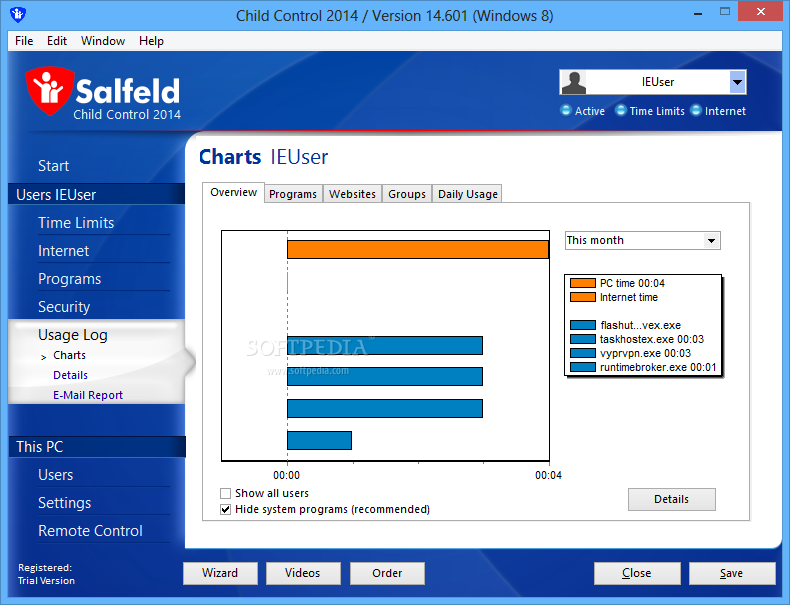
Task: Click the '00:00' axis label
Action: pos(286,475)
